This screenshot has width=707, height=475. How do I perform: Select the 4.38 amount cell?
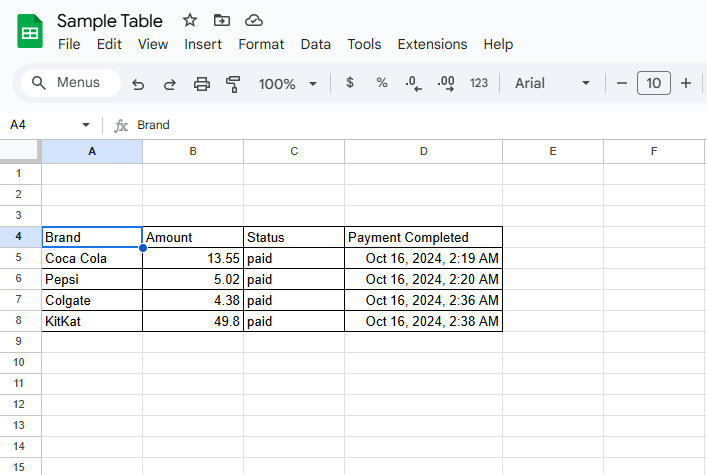pos(193,300)
